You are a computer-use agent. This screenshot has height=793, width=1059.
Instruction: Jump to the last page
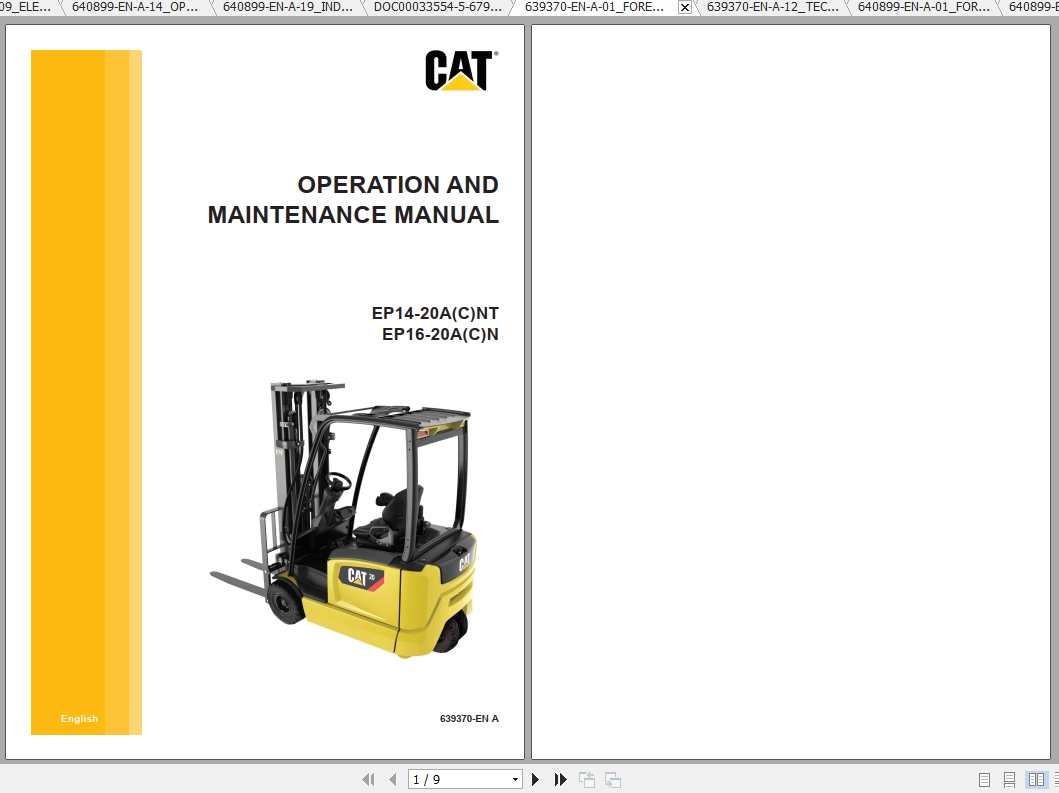560,779
